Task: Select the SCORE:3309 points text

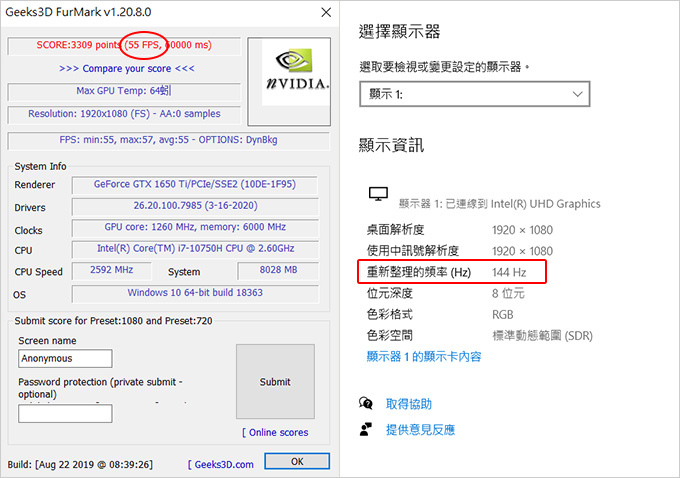Action: 78,45
